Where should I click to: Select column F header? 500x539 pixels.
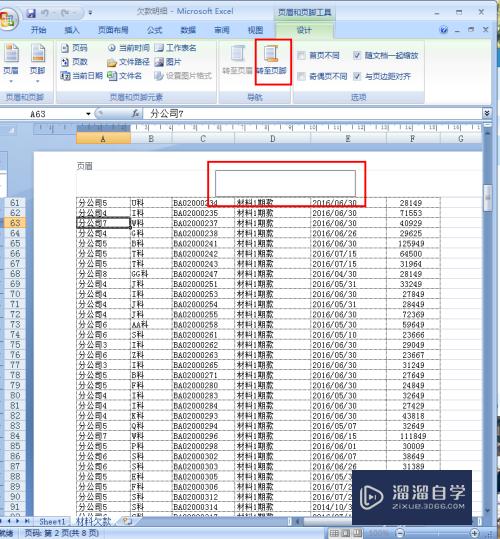point(413,139)
